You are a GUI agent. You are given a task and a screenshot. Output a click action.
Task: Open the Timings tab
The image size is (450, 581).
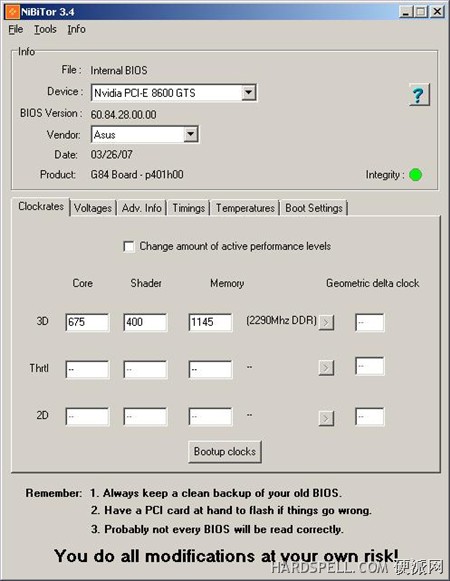point(188,208)
